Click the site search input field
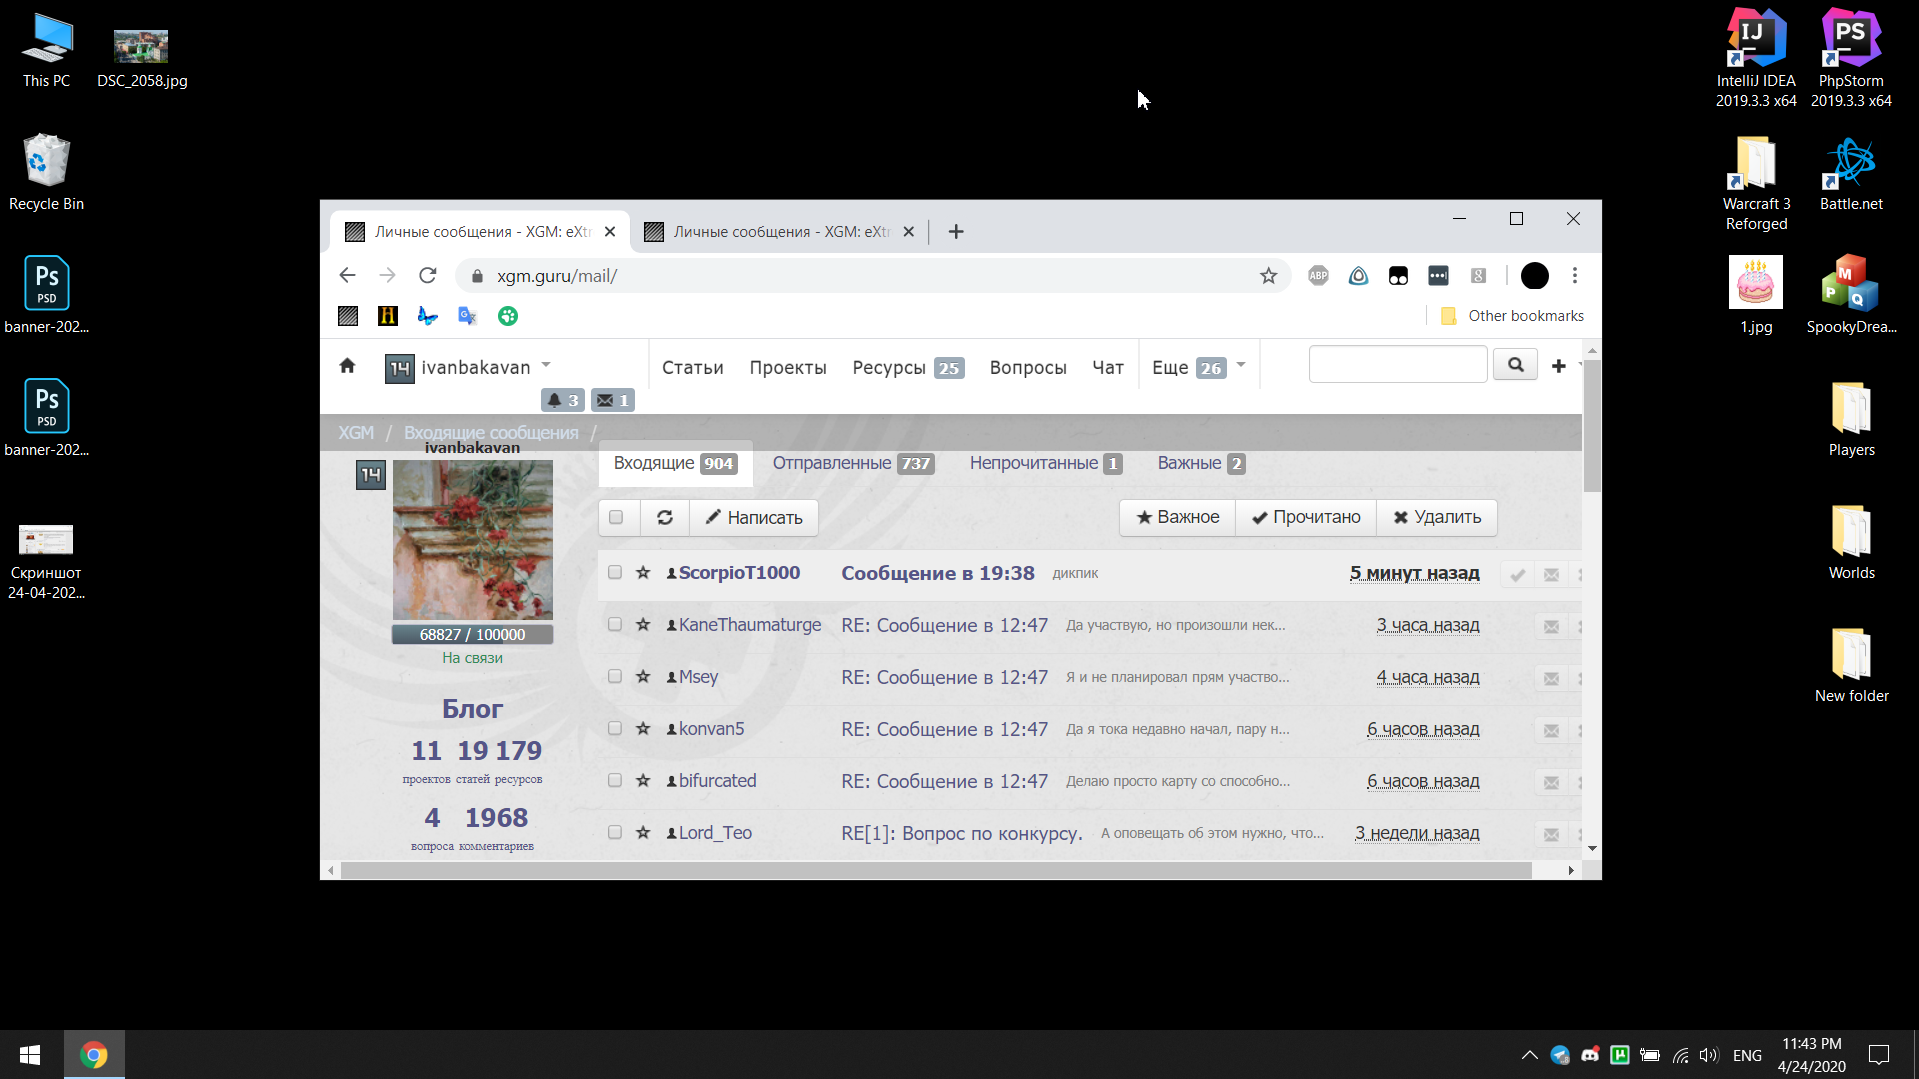Viewport: 1919px width, 1079px height. tap(1398, 365)
